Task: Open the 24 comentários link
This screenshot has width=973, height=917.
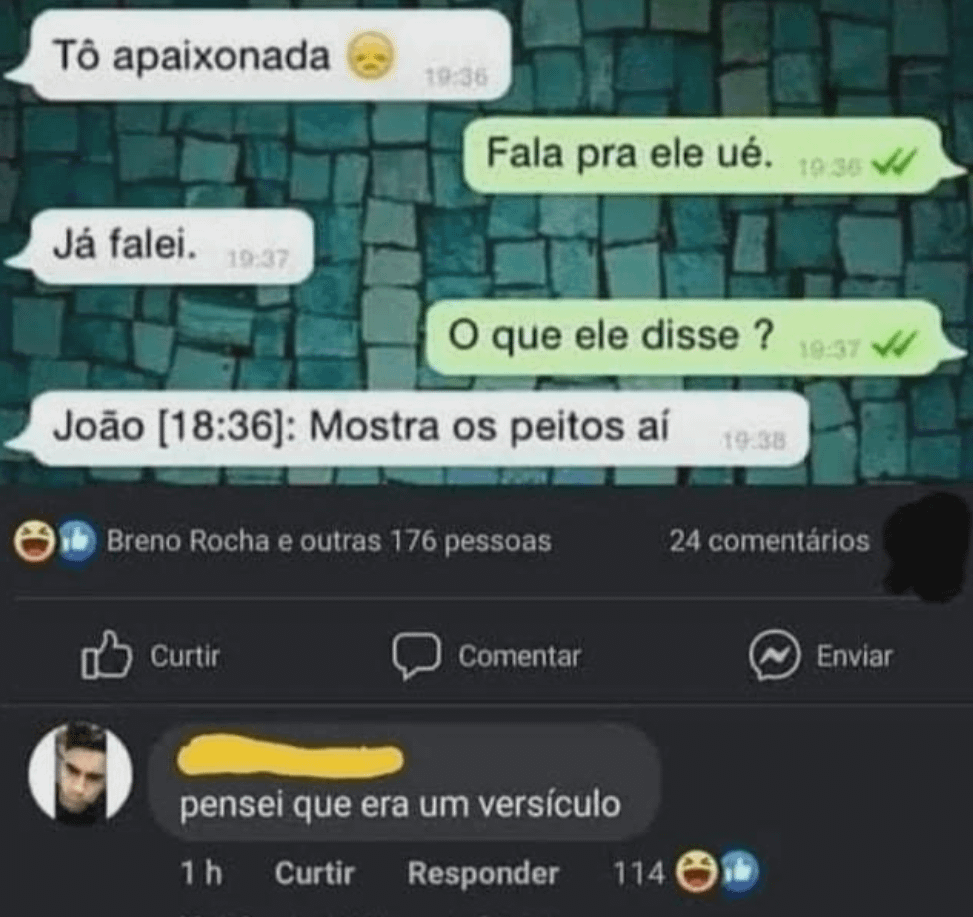Action: pos(769,541)
